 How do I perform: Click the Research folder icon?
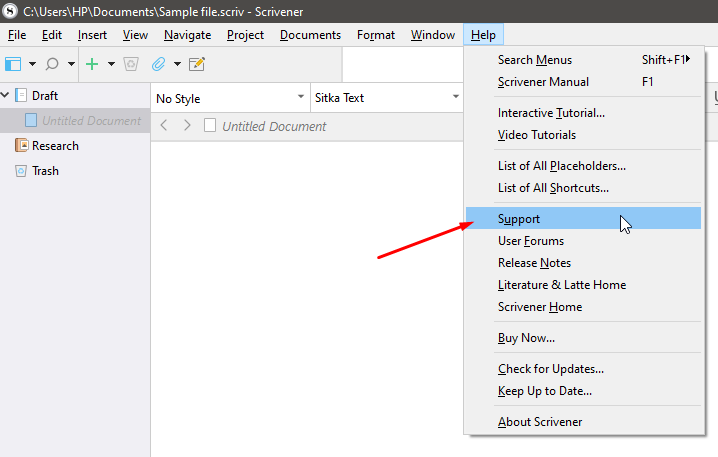(x=21, y=145)
